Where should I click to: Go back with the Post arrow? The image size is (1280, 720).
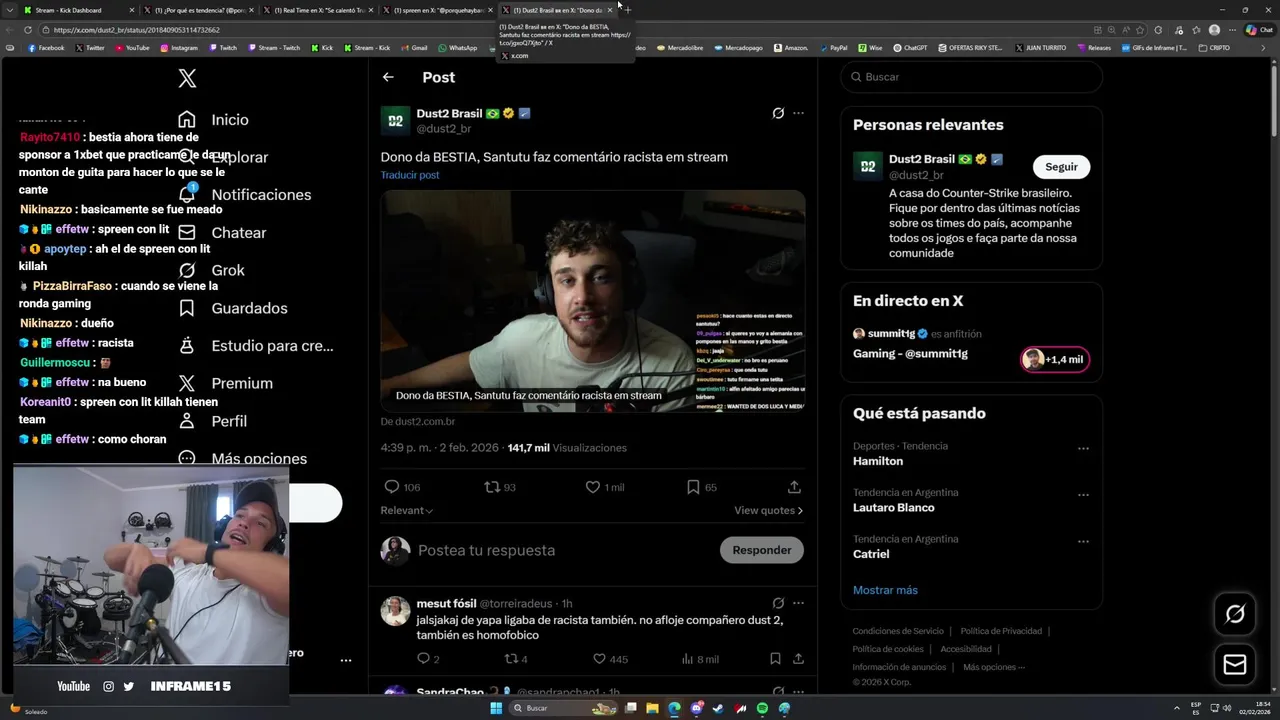tap(388, 77)
